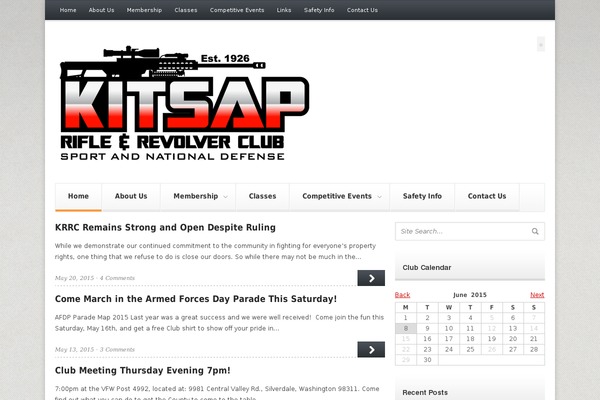Open the KRRC Remains Strong post arrow button

tap(371, 278)
